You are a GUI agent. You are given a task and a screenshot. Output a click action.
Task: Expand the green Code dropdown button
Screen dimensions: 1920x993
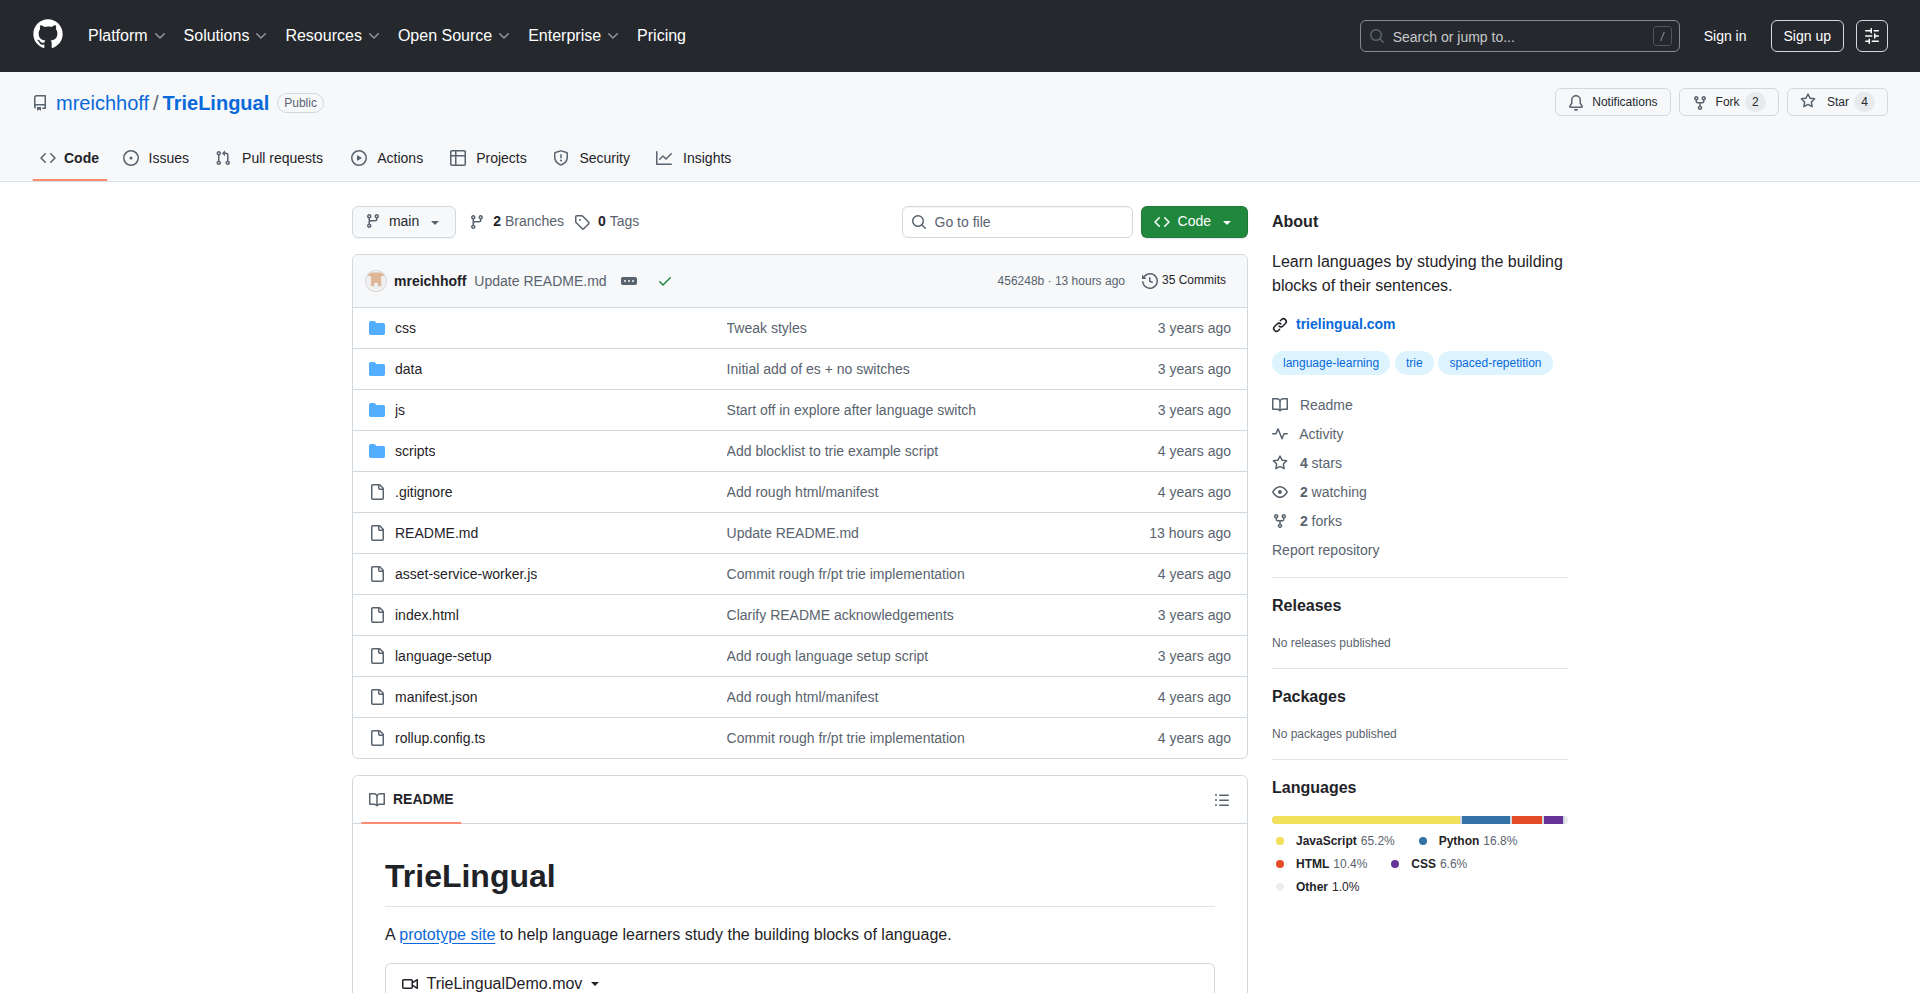pos(1193,222)
